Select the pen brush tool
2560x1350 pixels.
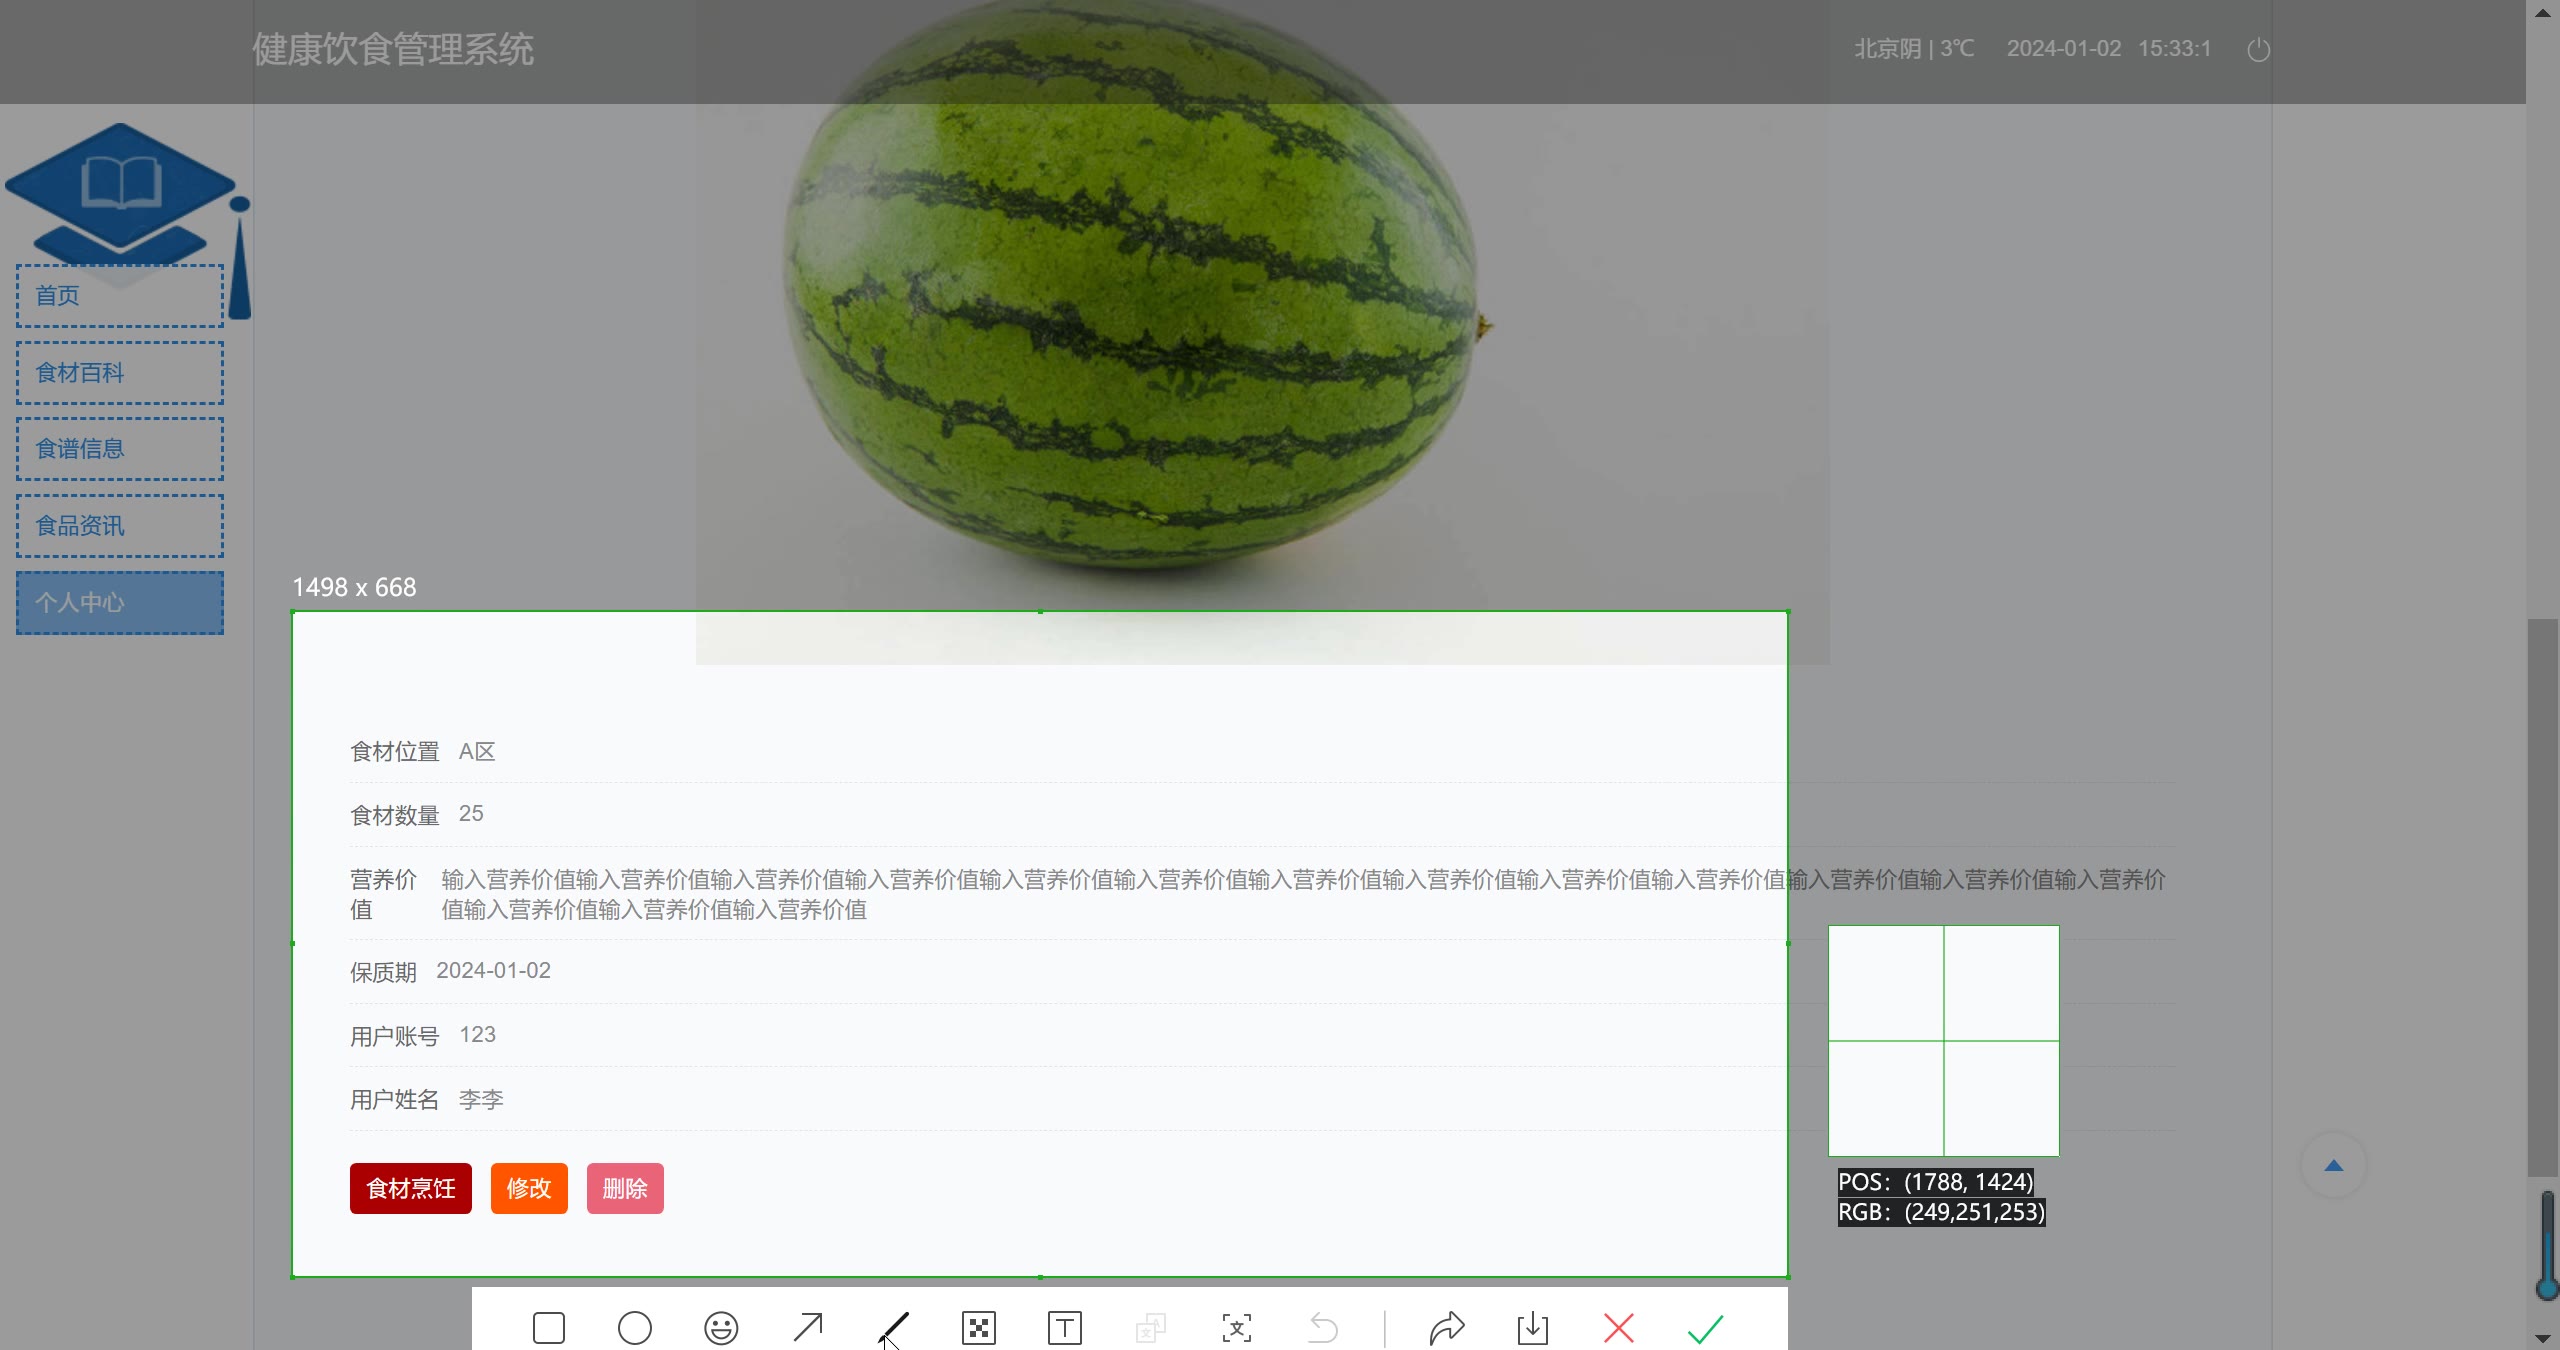893,1328
